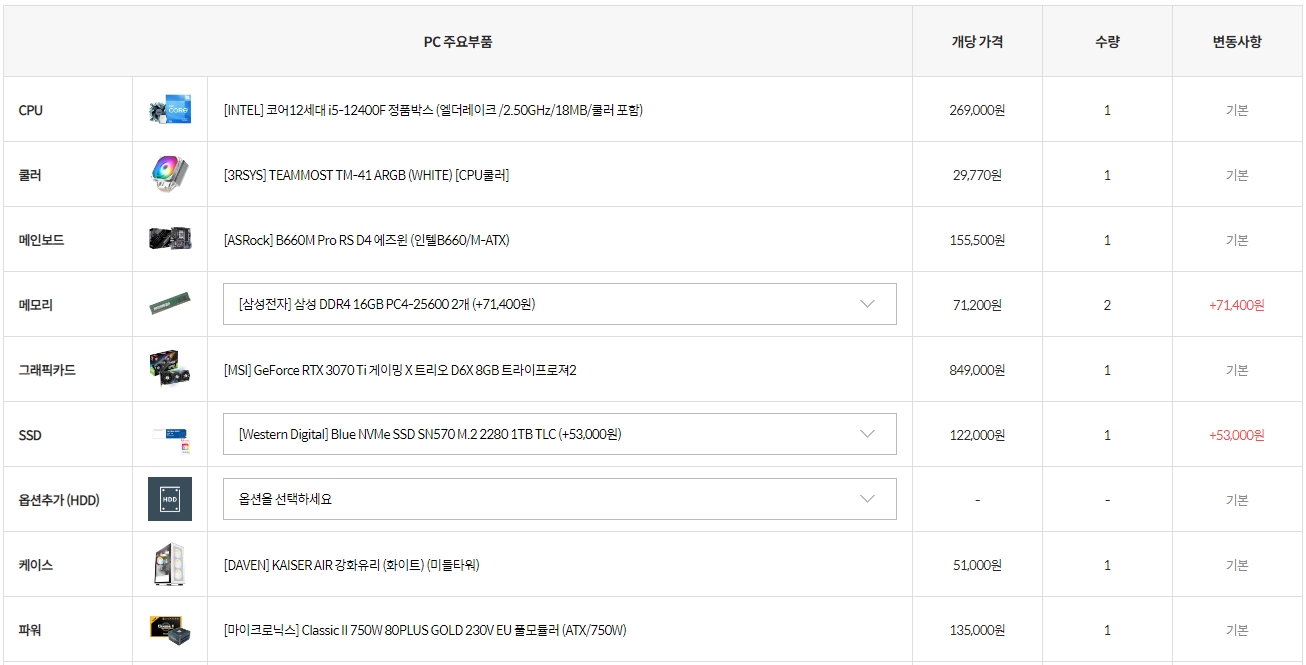Select the DAVEN KAISER AIR case thumbnail

(x=169, y=565)
